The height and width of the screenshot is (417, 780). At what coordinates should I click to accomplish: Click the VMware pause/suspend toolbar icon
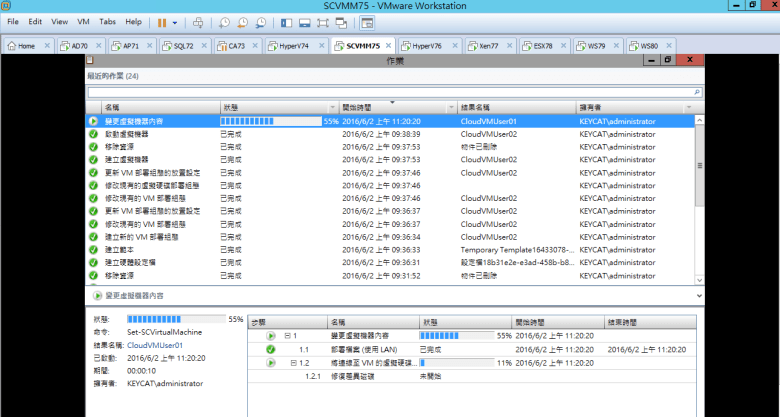(x=161, y=21)
